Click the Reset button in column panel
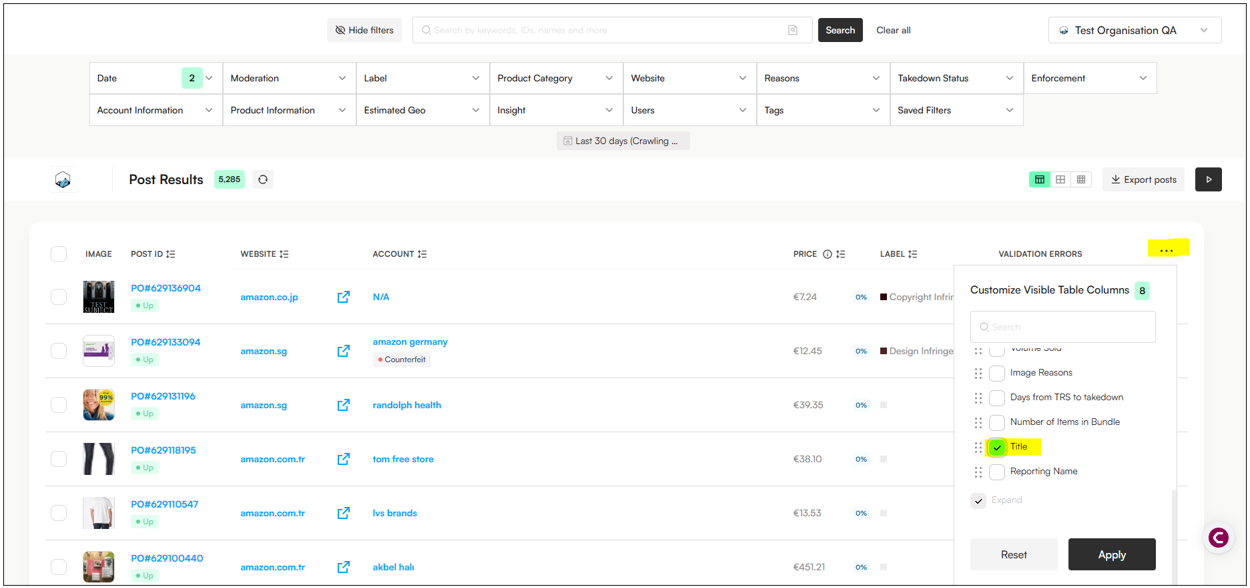 pyautogui.click(x=1014, y=554)
